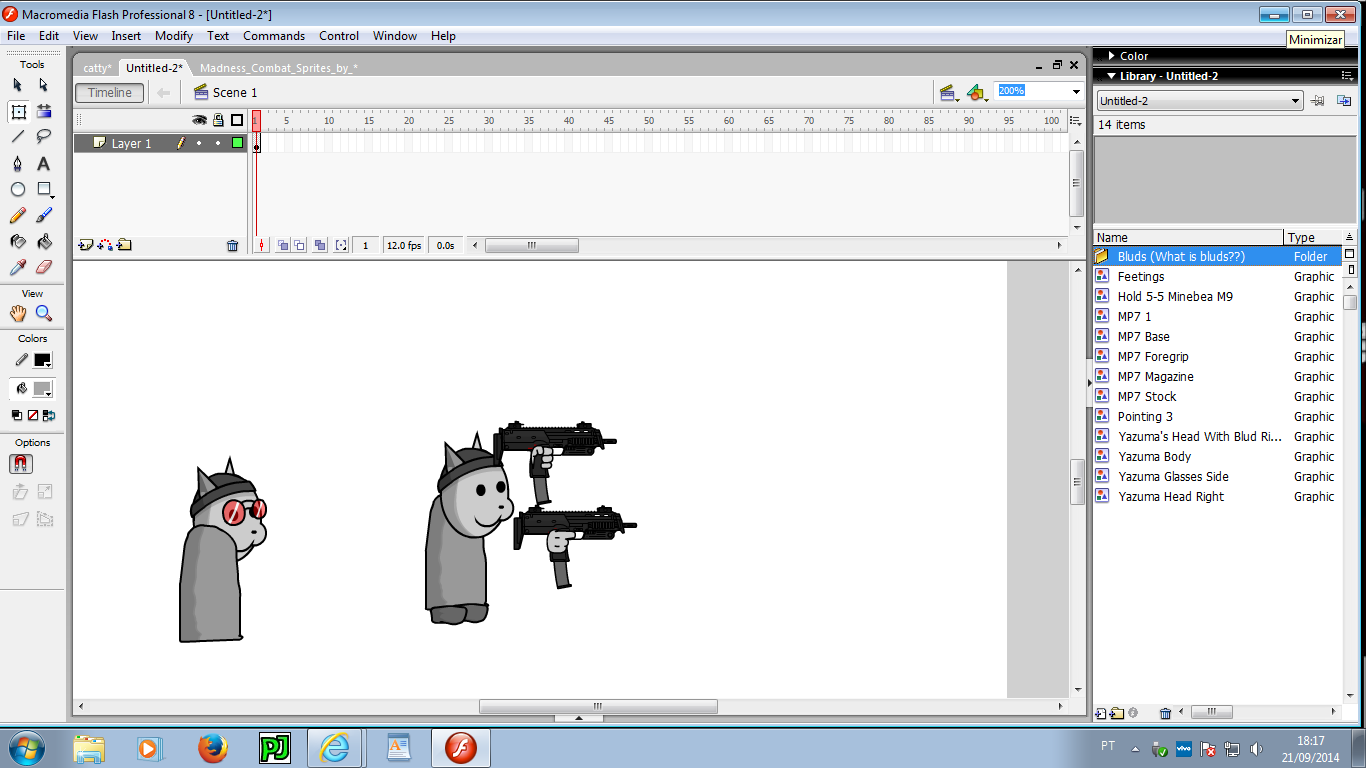Open the Edit Symbols dropdown
The height and width of the screenshot is (768, 1366).
pyautogui.click(x=977, y=93)
